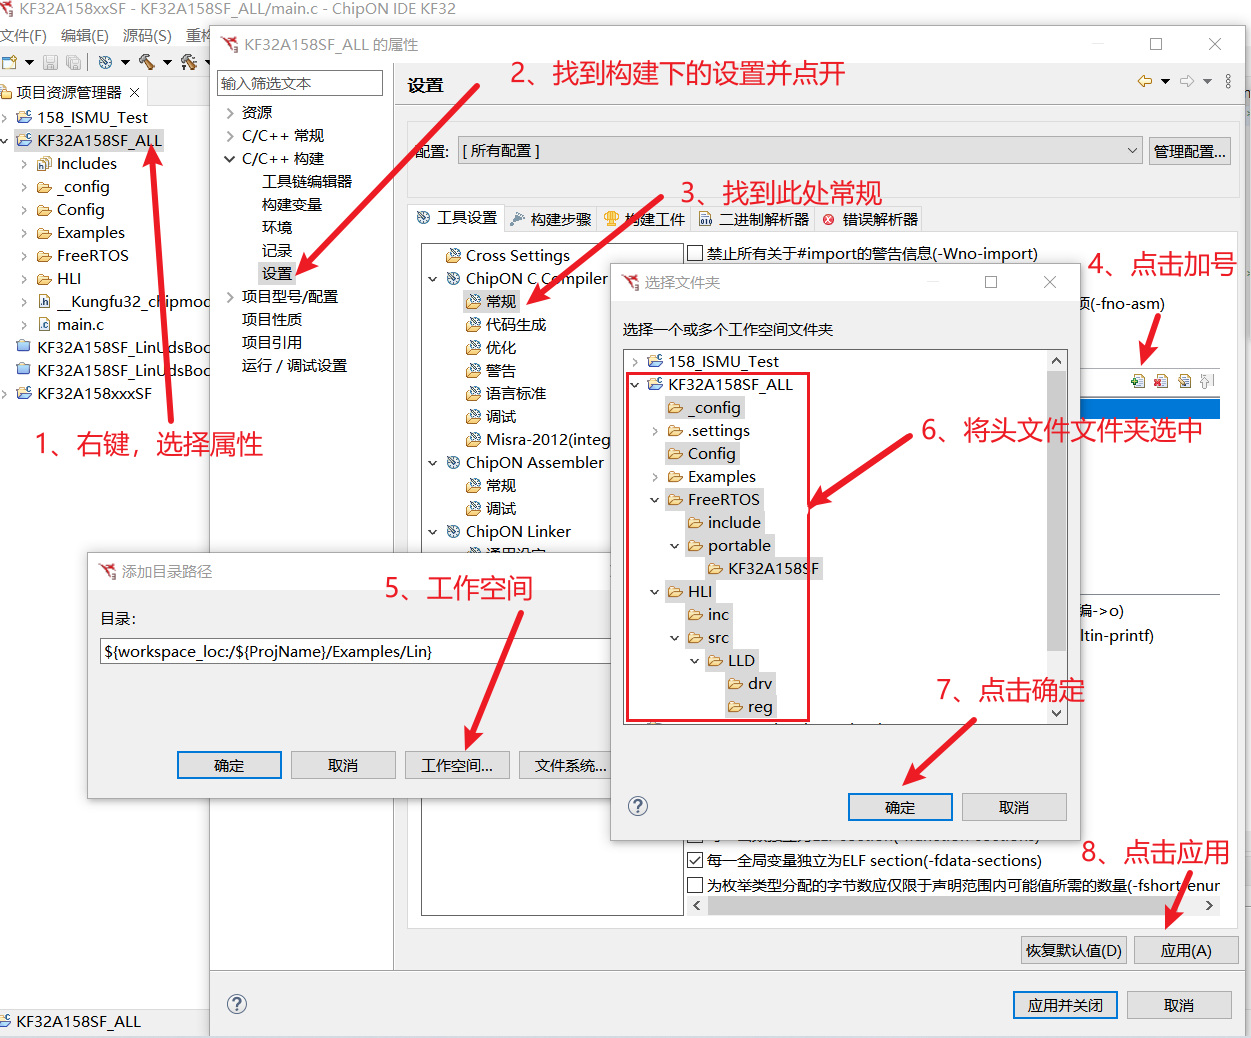Screen dimensions: 1251x1038
Task: Select main.c in project explorer
Action: [x=80, y=325]
